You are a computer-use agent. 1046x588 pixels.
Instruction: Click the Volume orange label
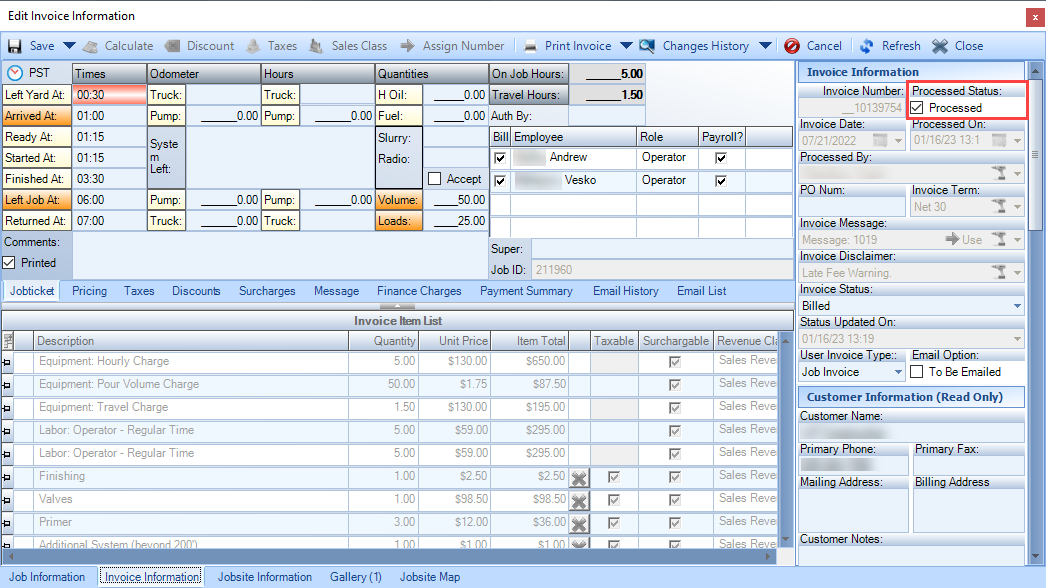click(x=399, y=200)
